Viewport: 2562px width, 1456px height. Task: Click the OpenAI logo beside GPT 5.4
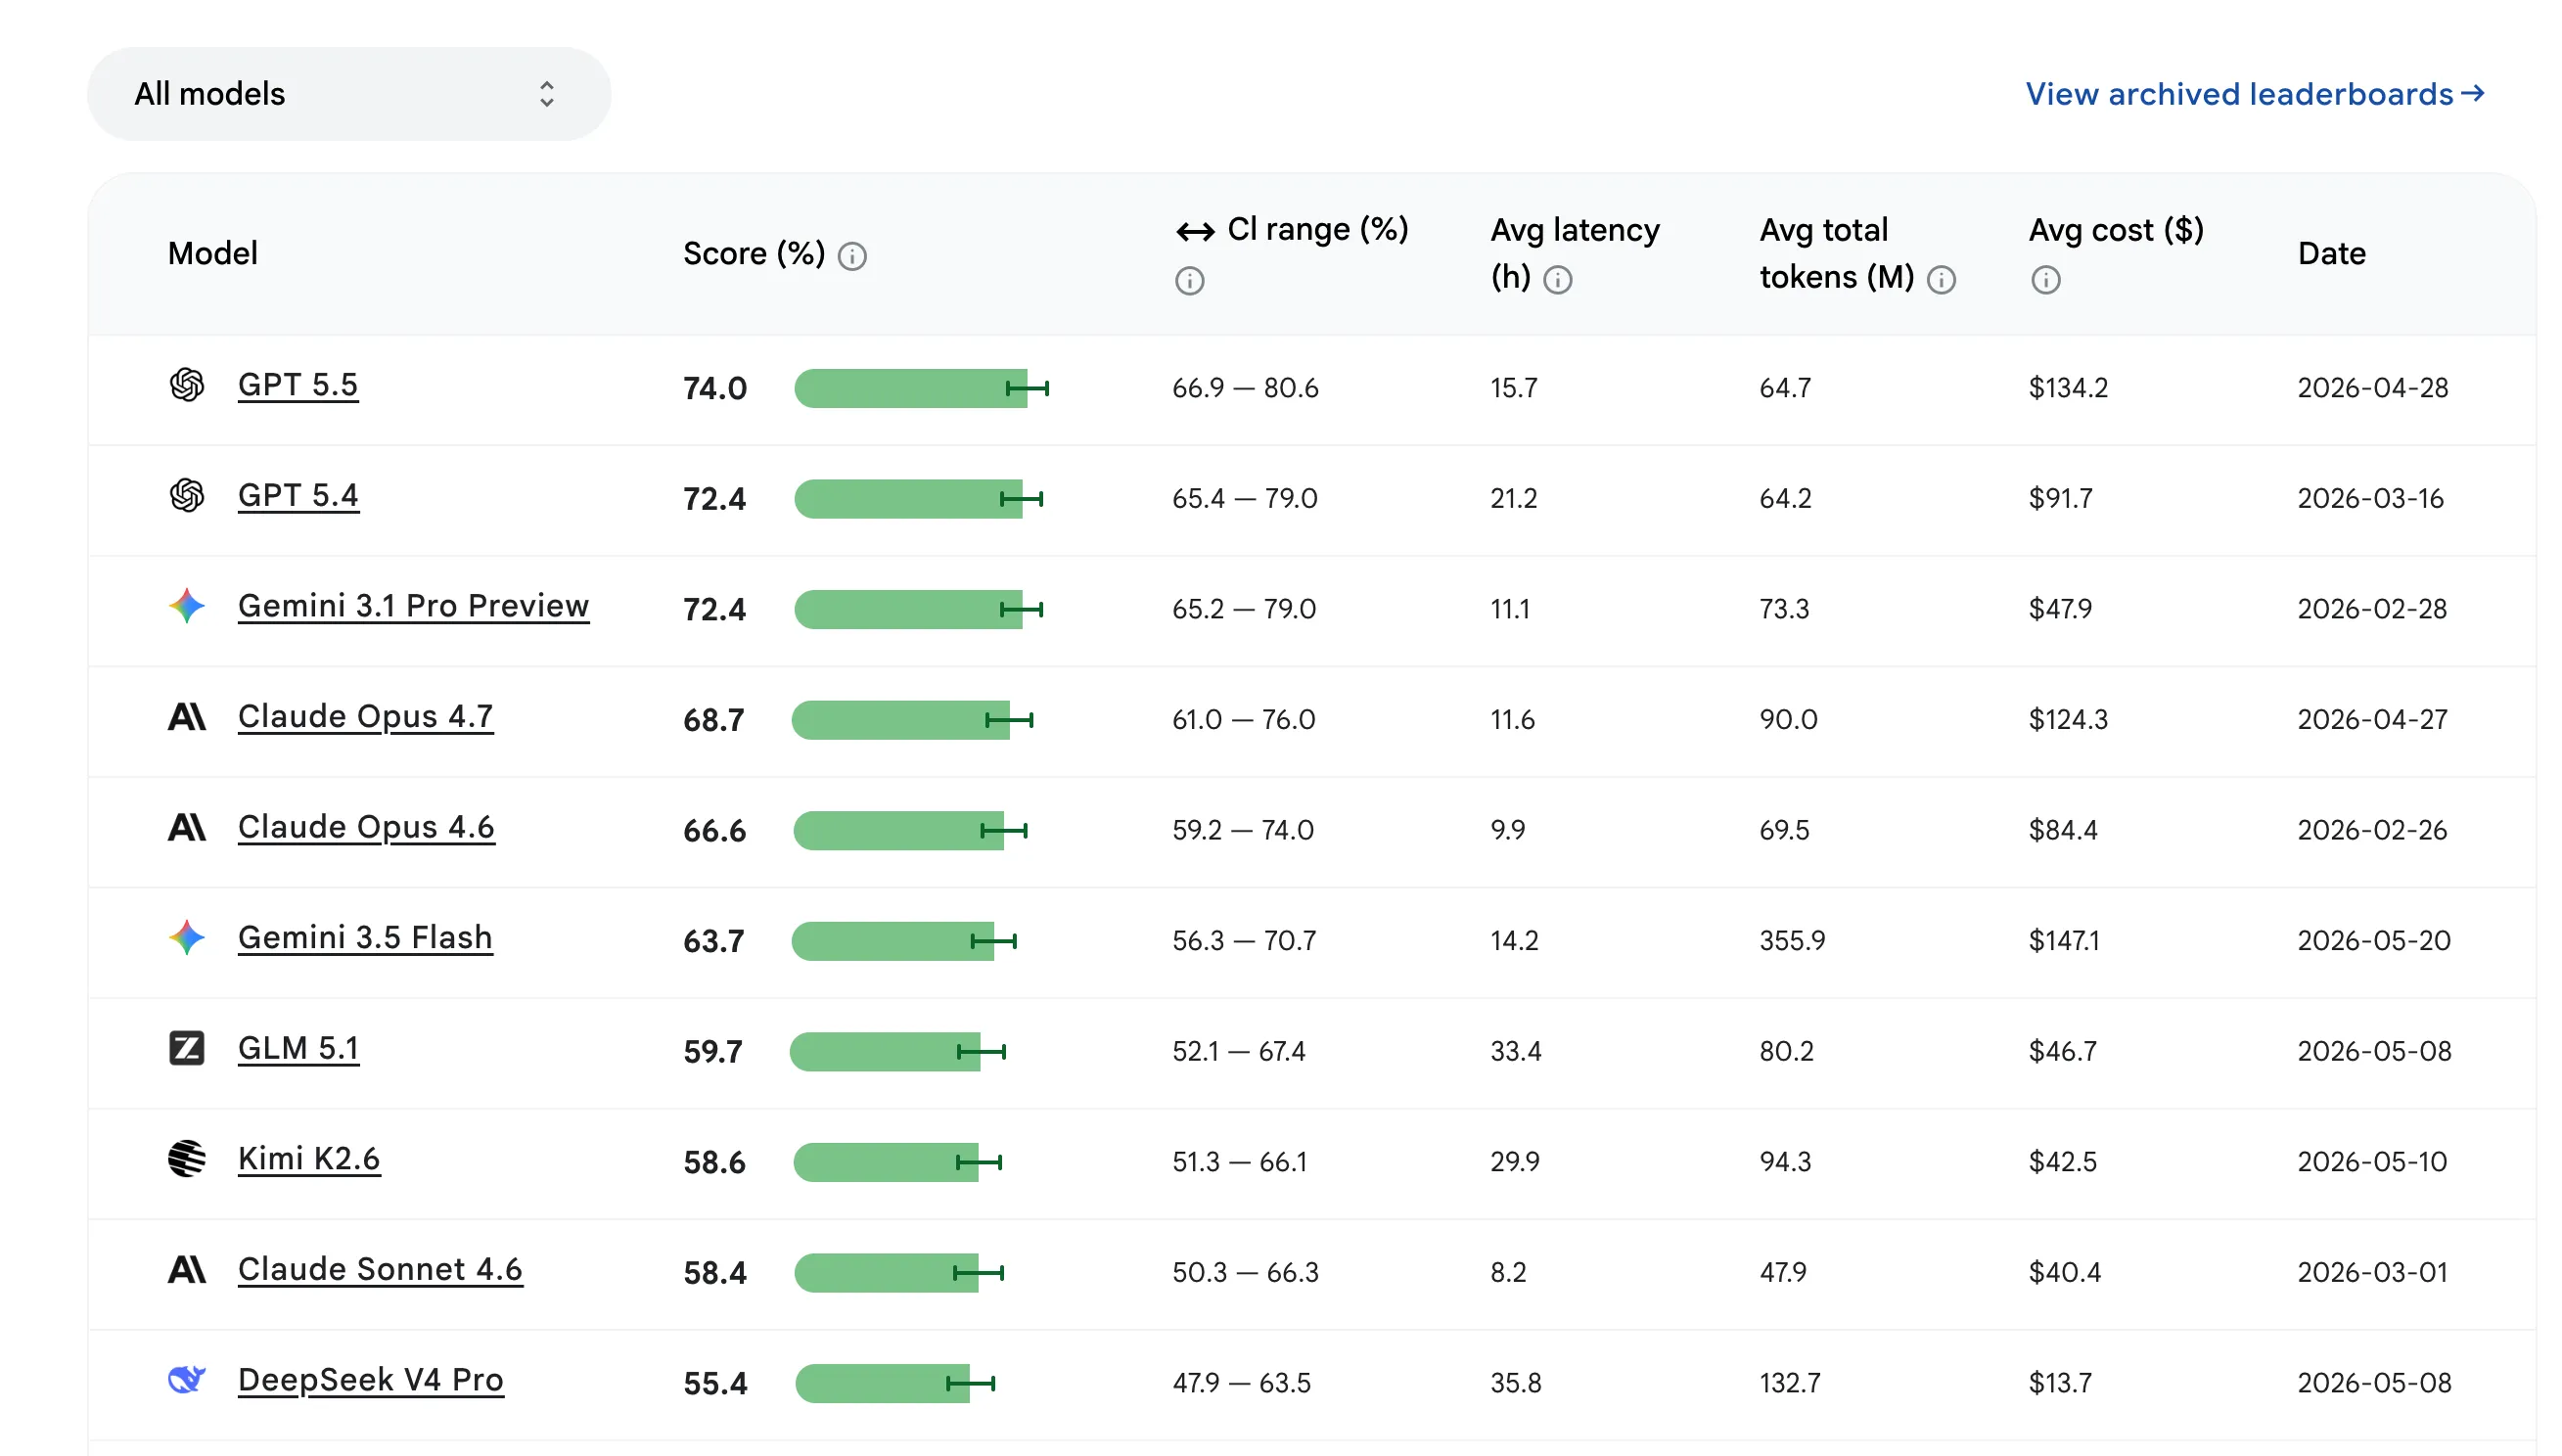click(186, 496)
